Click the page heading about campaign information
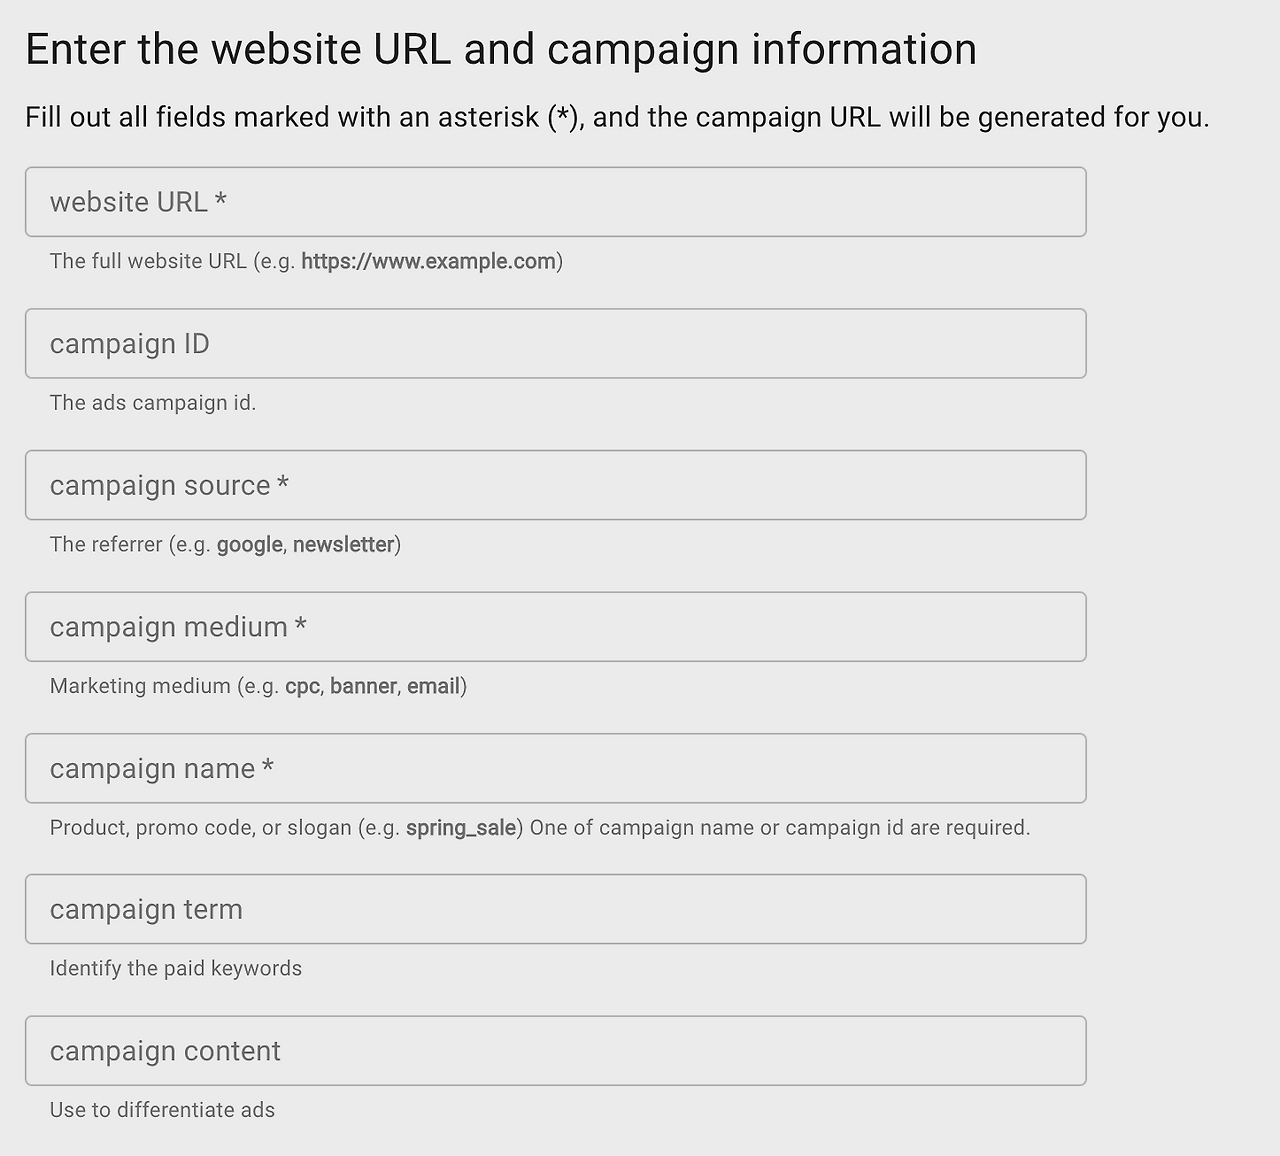 pos(500,49)
